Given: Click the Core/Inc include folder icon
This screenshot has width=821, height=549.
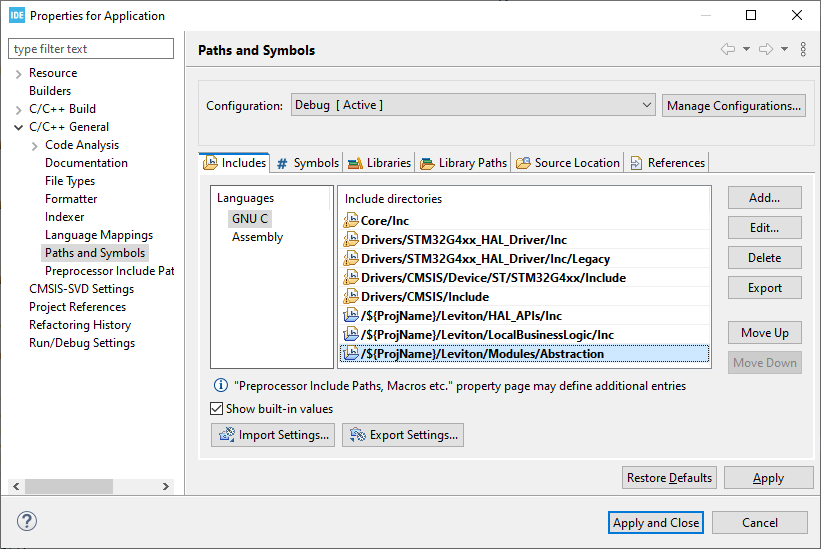Looking at the screenshot, I should coord(350,221).
